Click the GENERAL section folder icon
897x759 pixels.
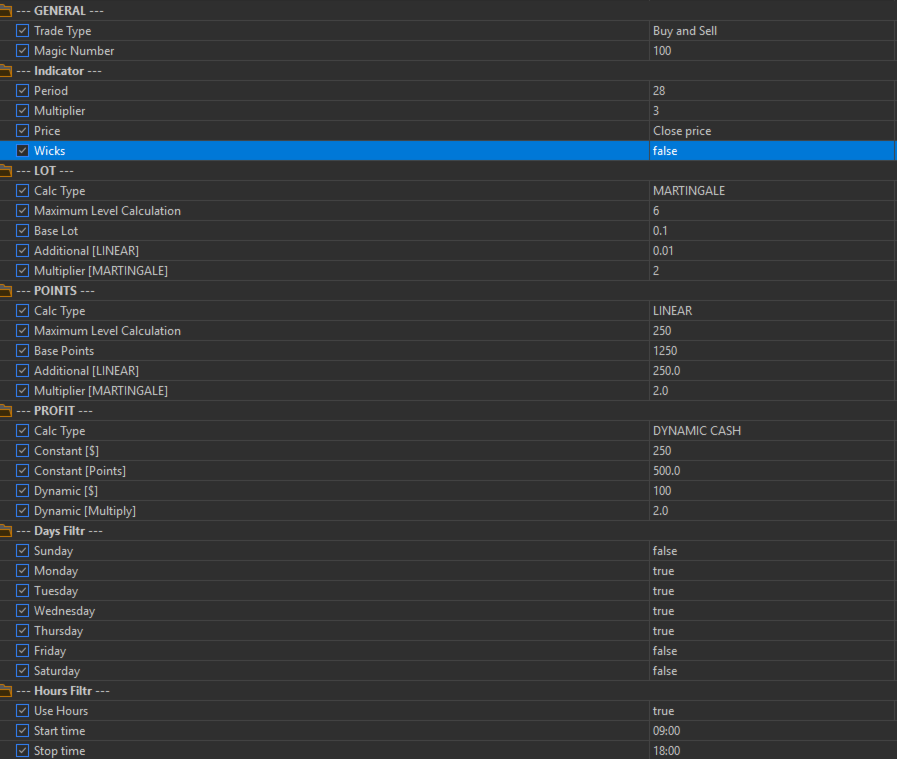tap(5, 10)
